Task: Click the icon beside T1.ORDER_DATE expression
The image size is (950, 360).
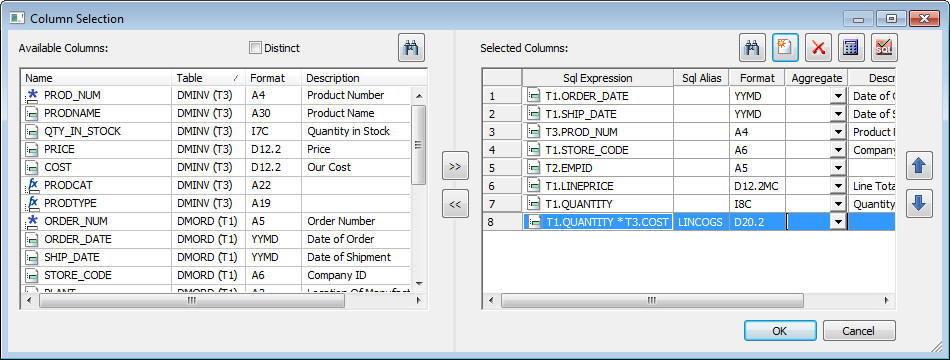Action: coord(534,96)
